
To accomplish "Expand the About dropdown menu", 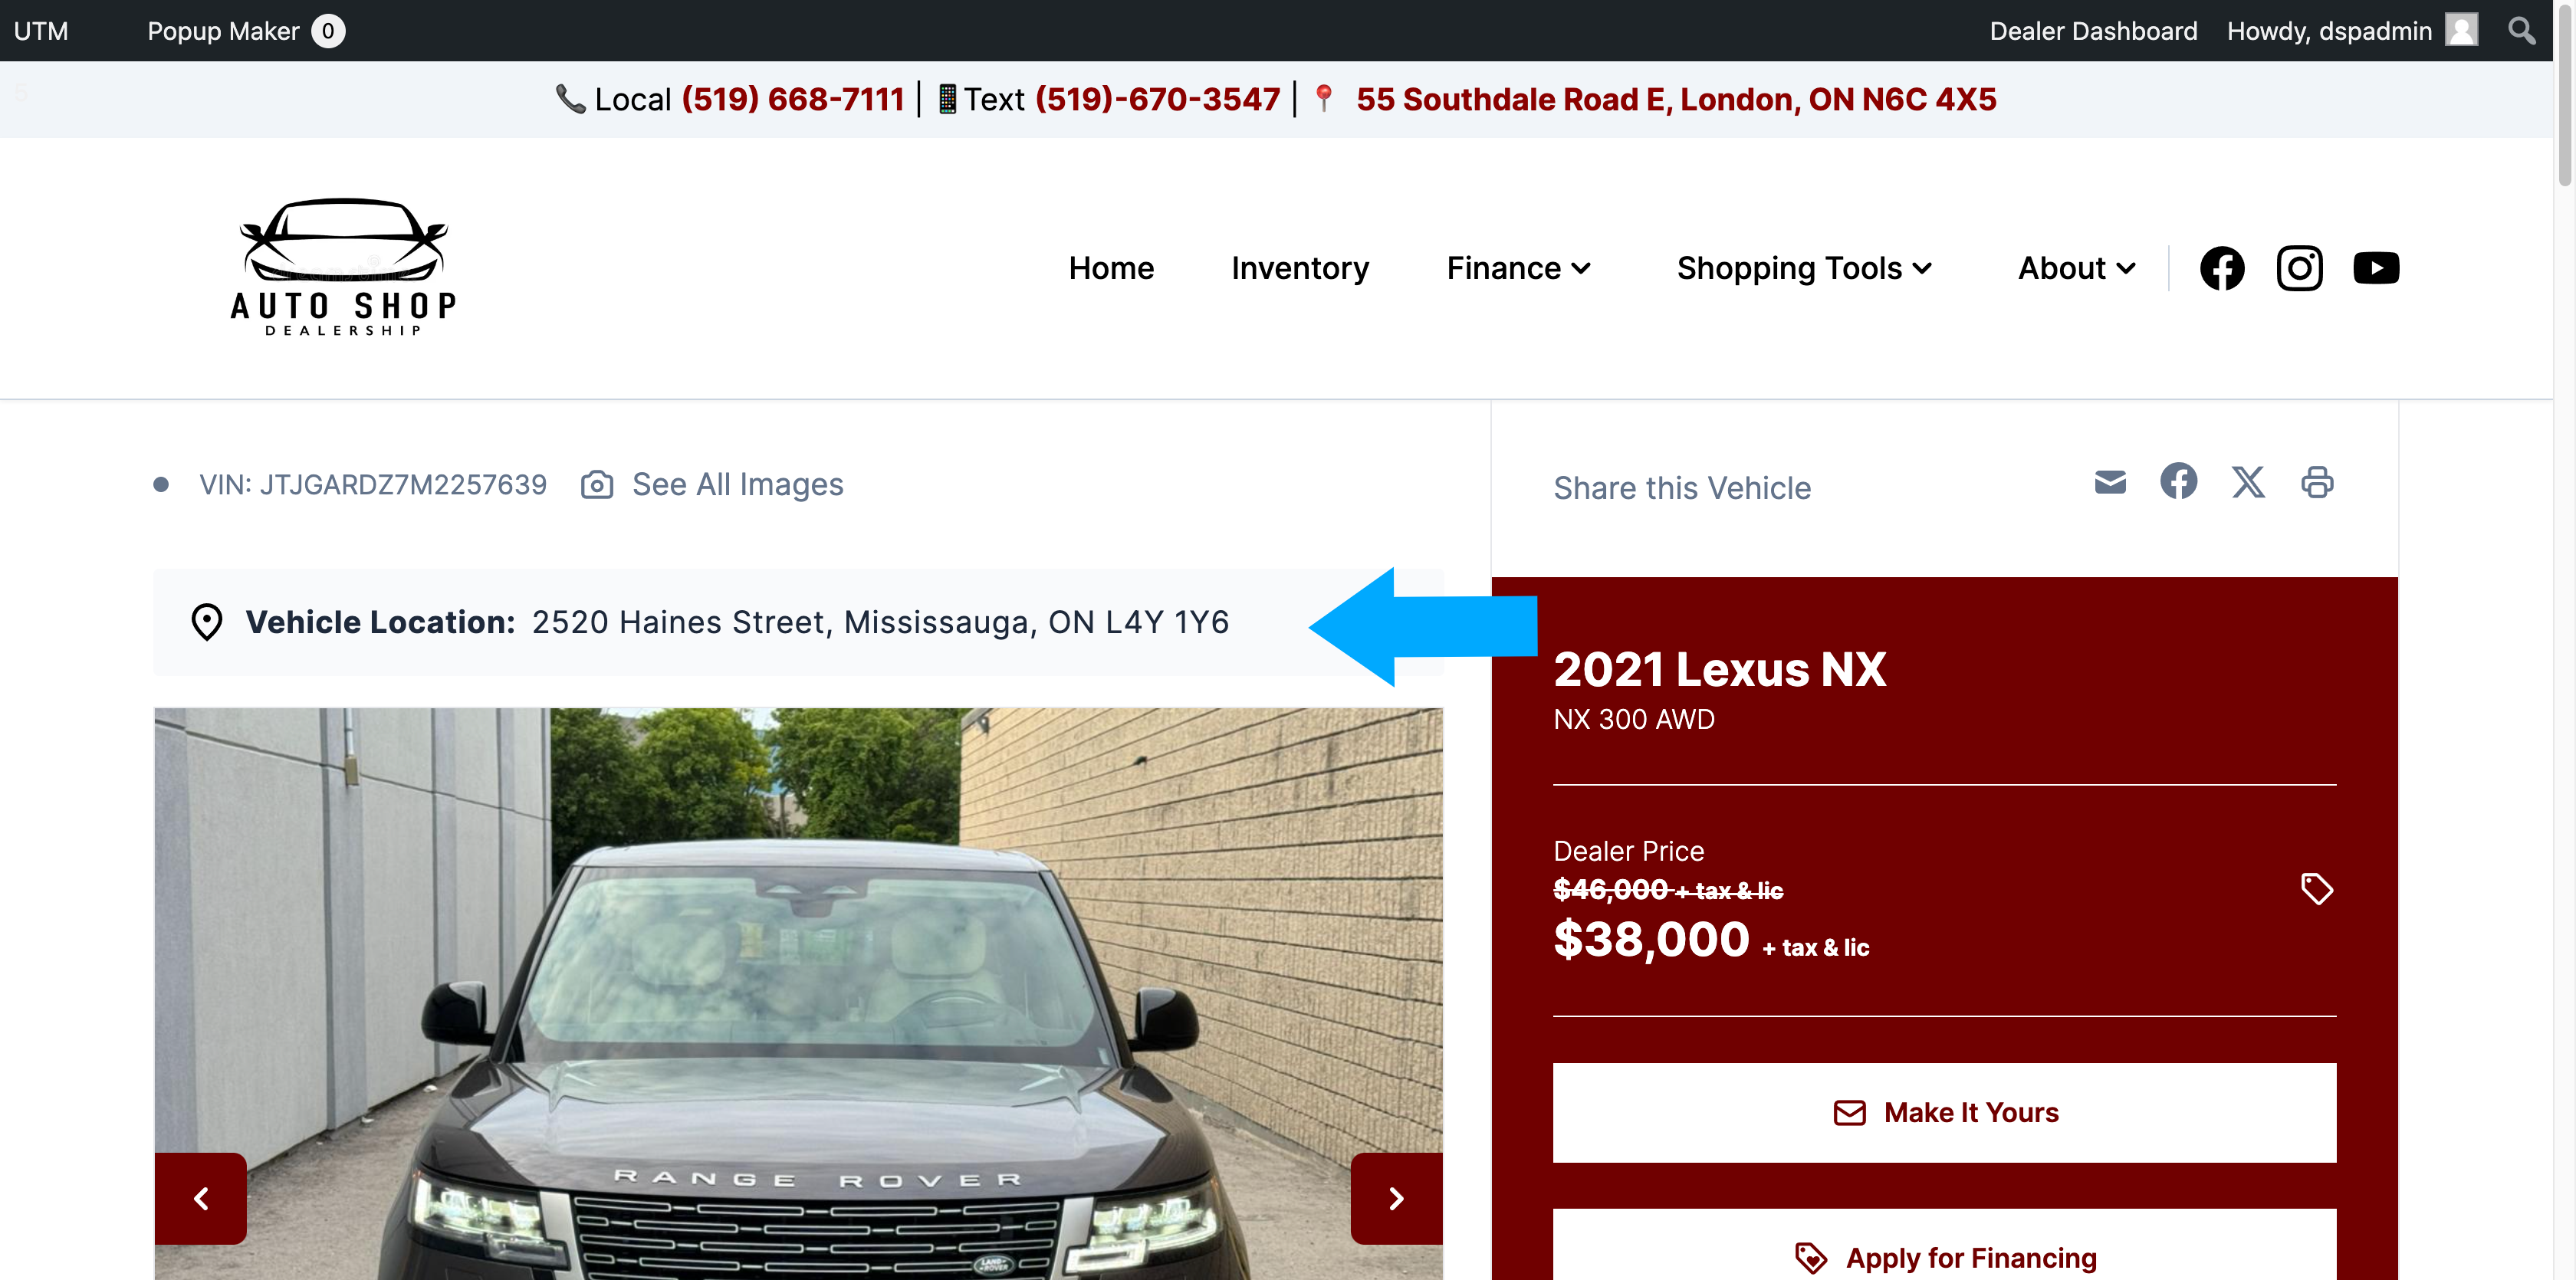I will pyautogui.click(x=2076, y=268).
